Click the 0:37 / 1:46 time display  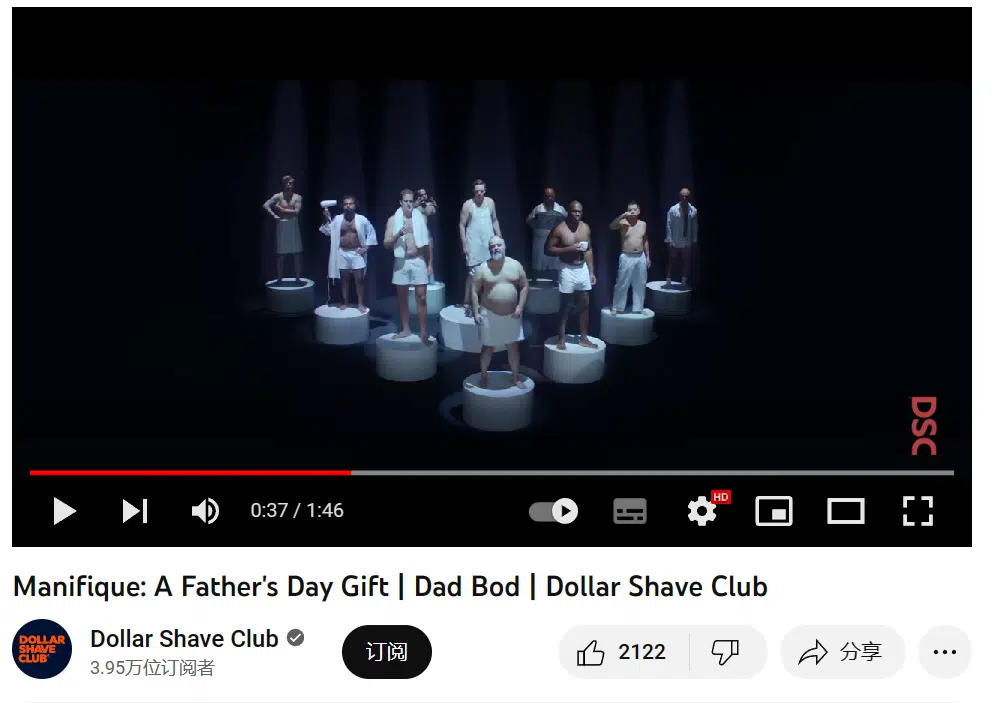297,511
